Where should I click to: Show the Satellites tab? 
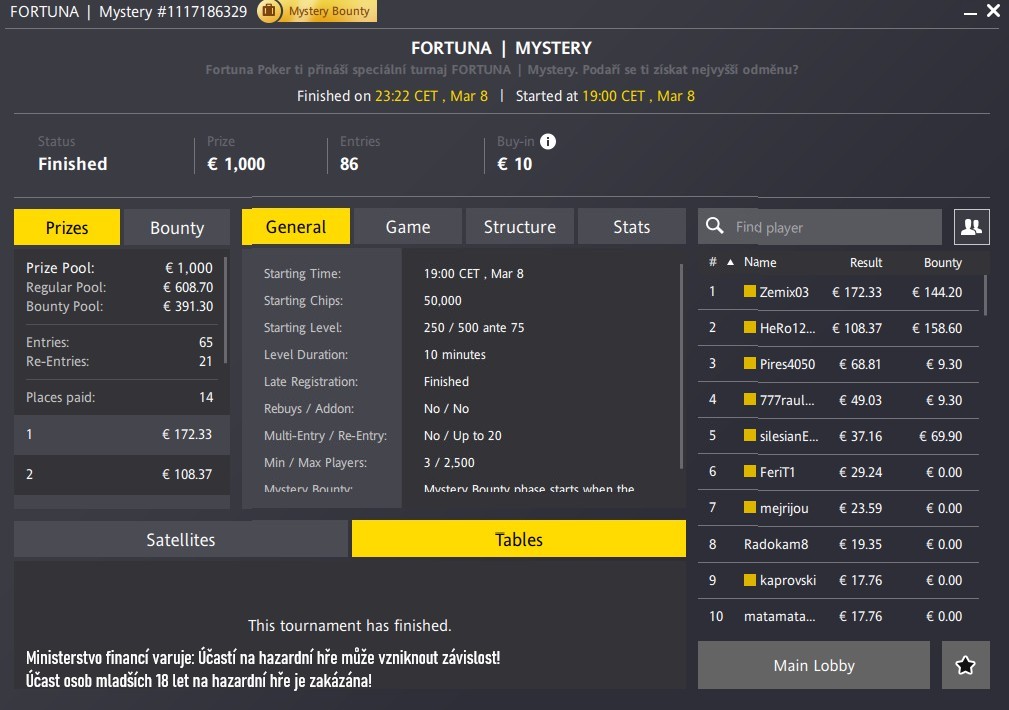[181, 539]
